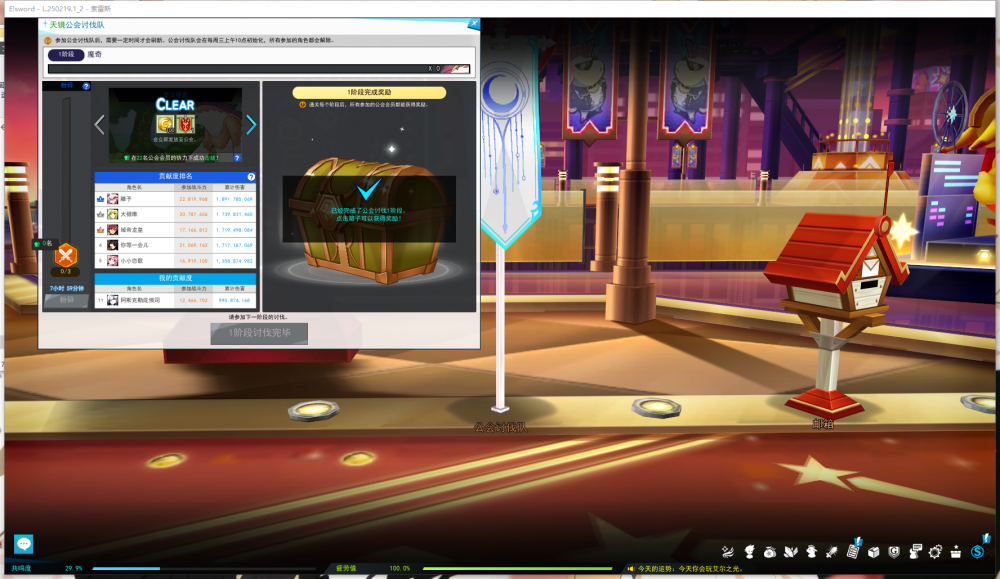This screenshot has height=579, width=1000.
Task: Open the character portrait icon in bottom bar
Action: (x=749, y=552)
